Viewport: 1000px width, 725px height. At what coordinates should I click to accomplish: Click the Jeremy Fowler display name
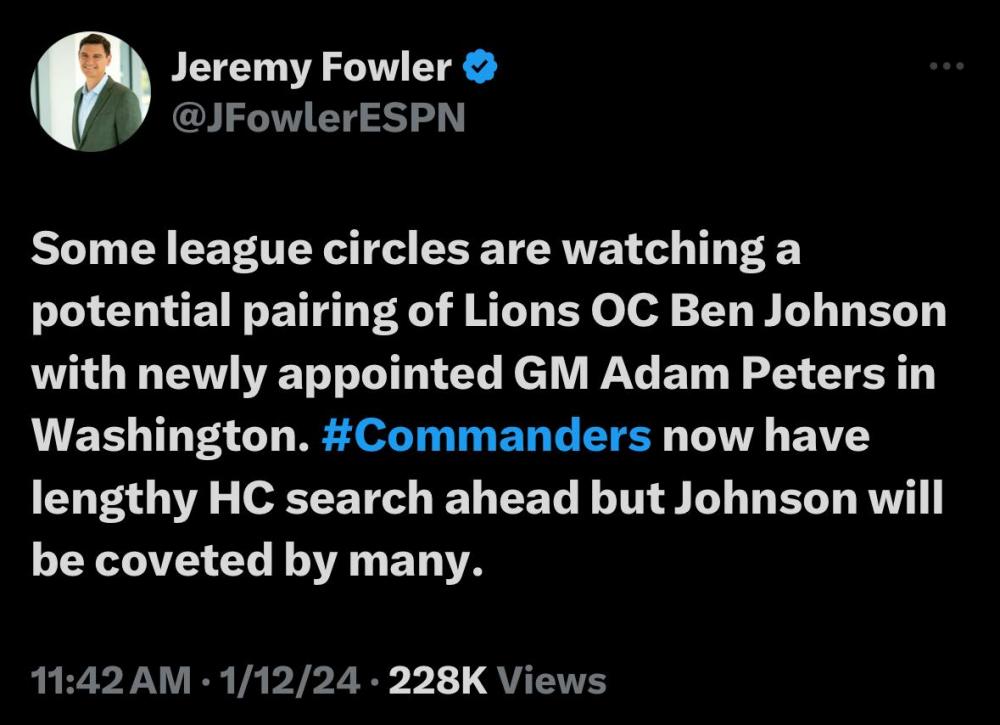tap(312, 68)
